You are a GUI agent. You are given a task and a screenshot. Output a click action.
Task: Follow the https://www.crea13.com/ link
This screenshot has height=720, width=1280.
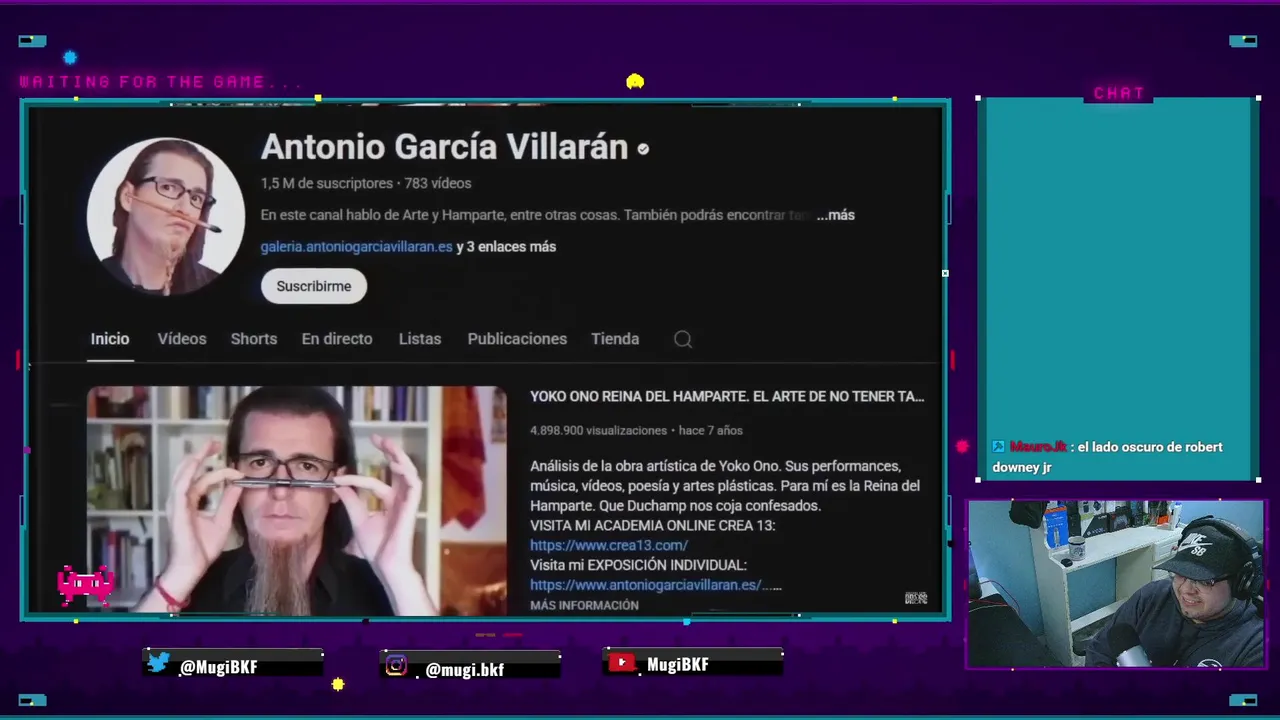tap(609, 545)
